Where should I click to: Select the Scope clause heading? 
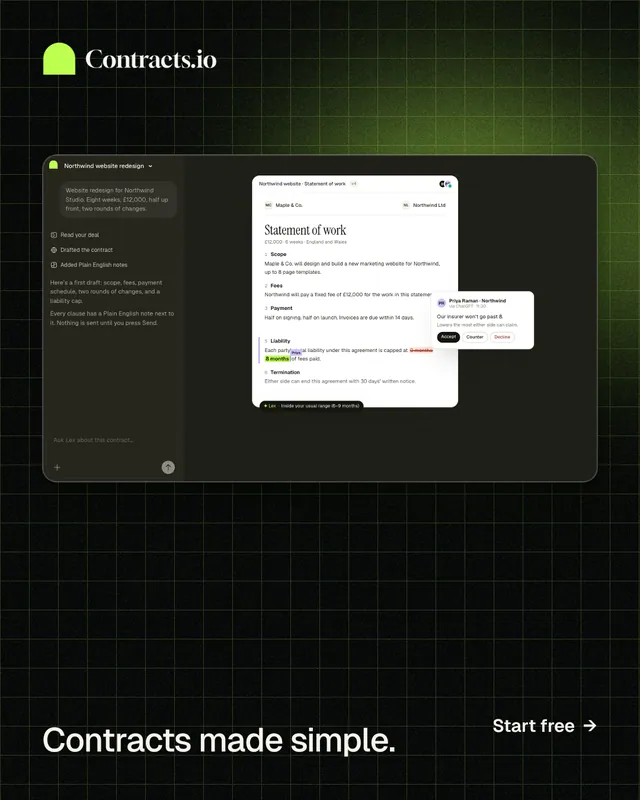278,254
